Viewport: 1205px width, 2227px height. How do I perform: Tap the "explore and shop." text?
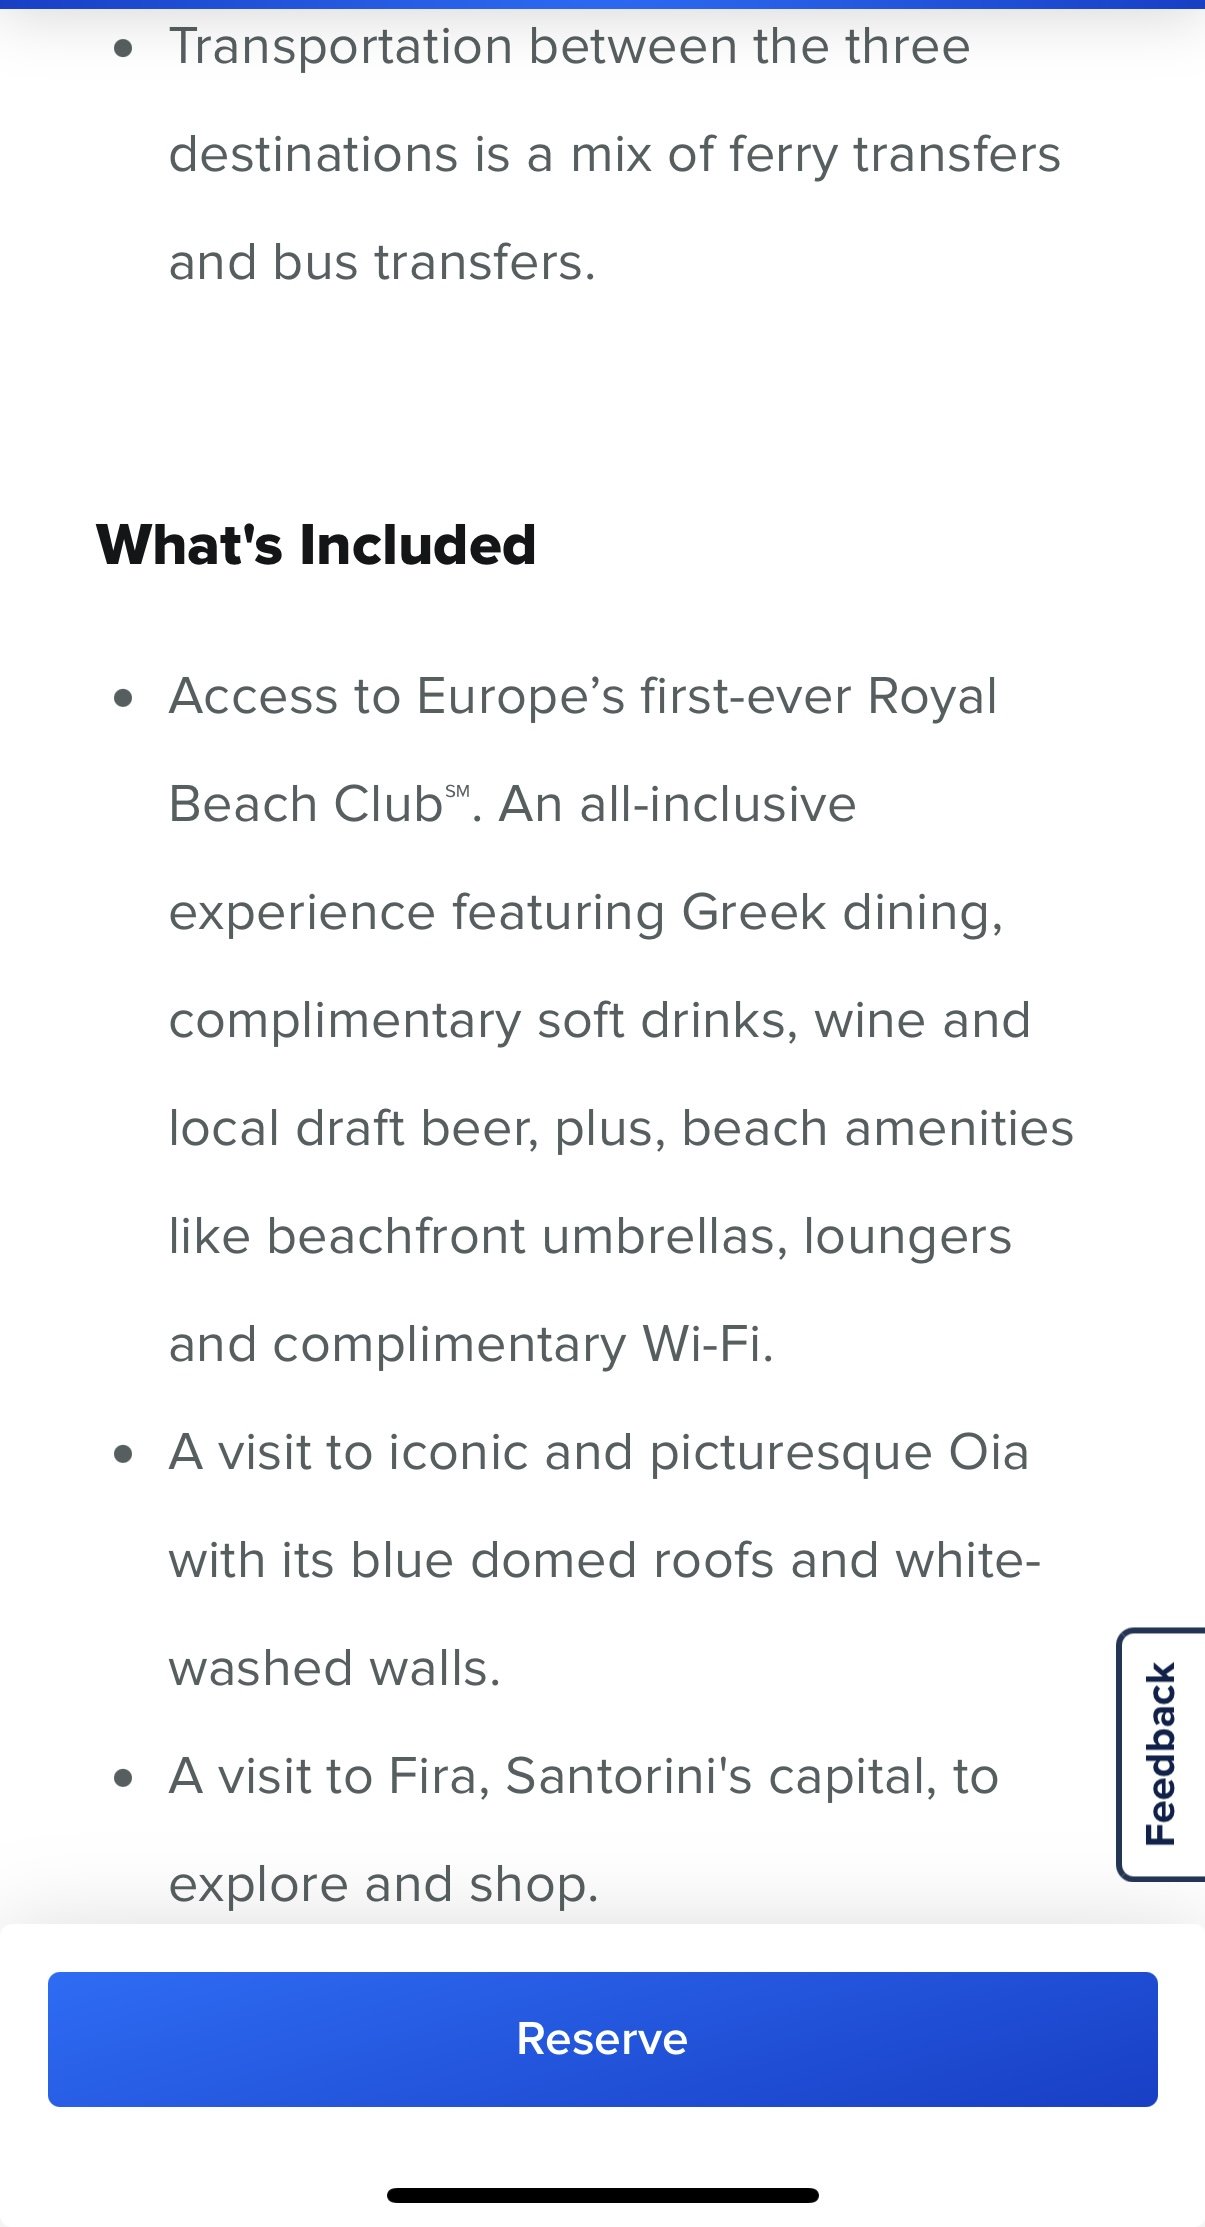coord(383,1885)
